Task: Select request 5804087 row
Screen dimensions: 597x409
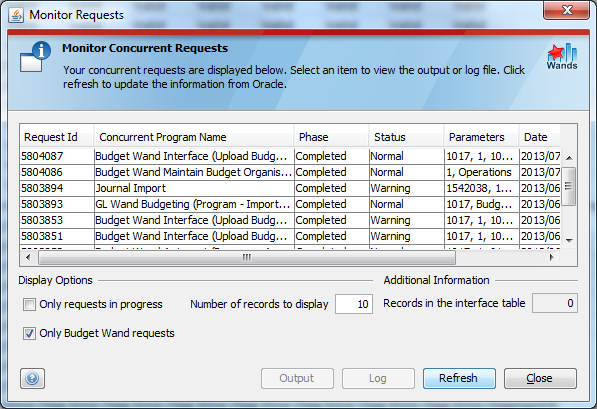Action: 290,156
